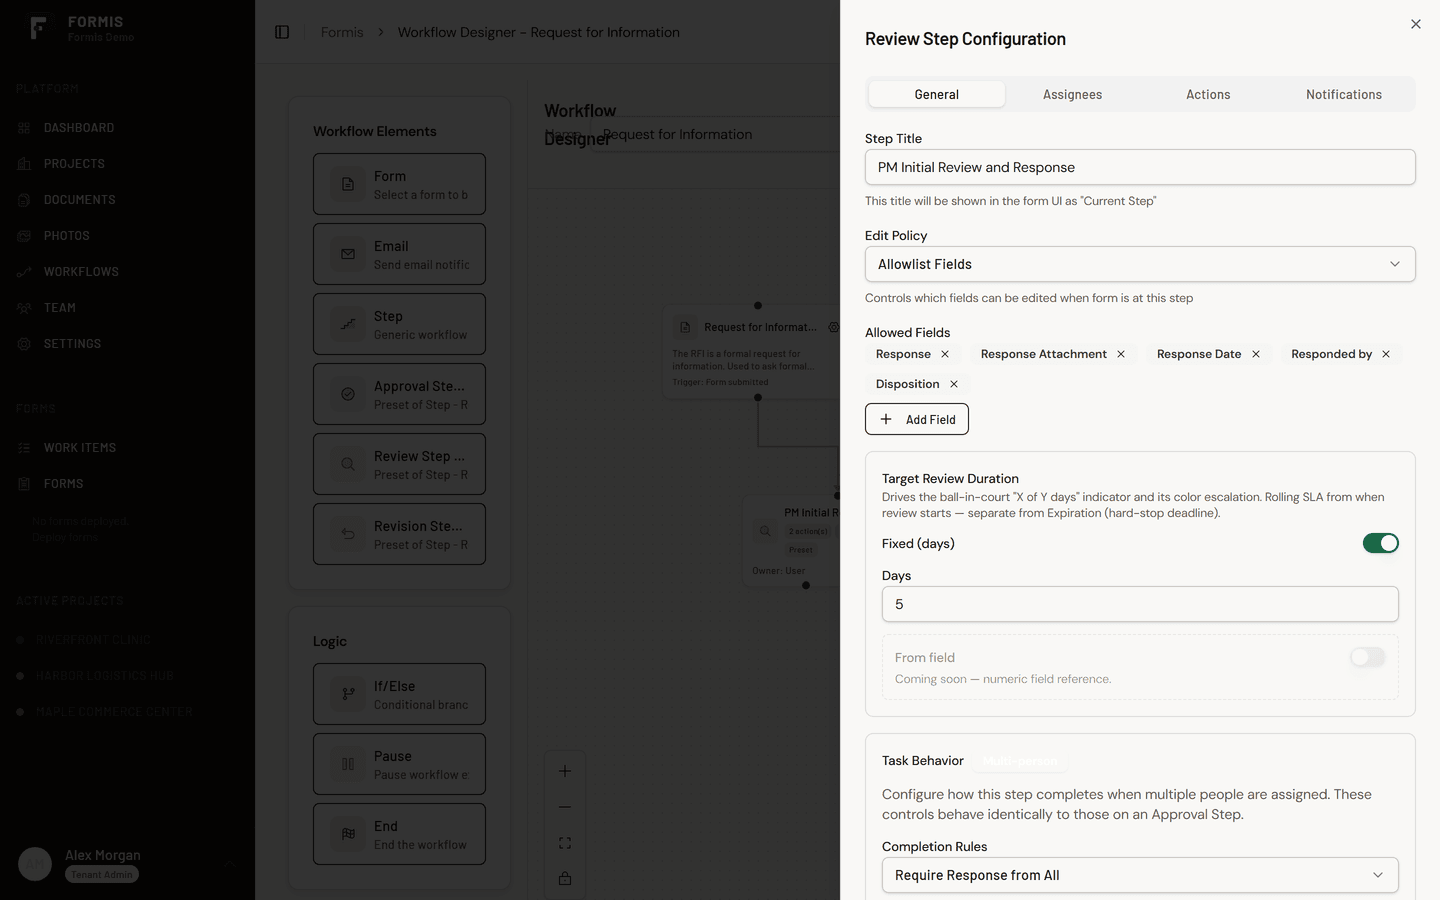Open the Alex Morgan user menu
The image size is (1440, 900).
(x=127, y=863)
